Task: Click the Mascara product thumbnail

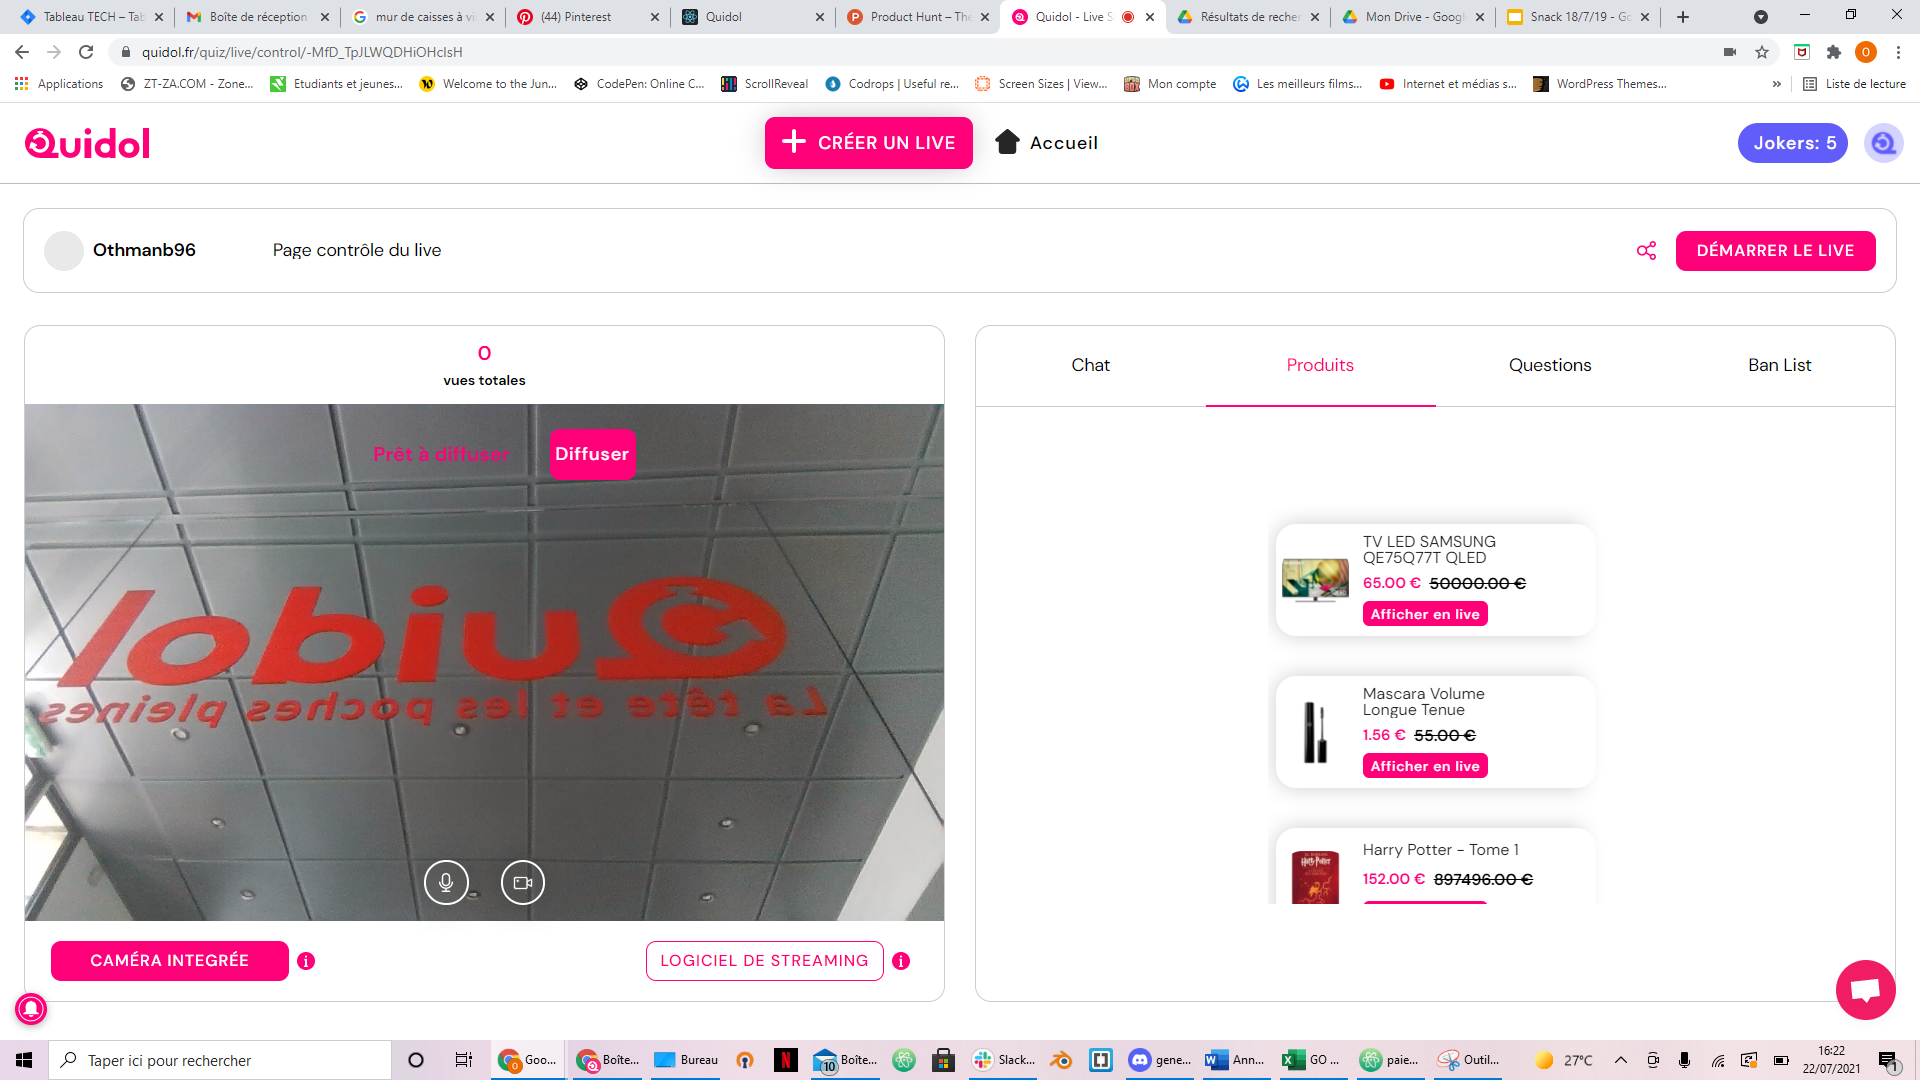Action: (1315, 732)
